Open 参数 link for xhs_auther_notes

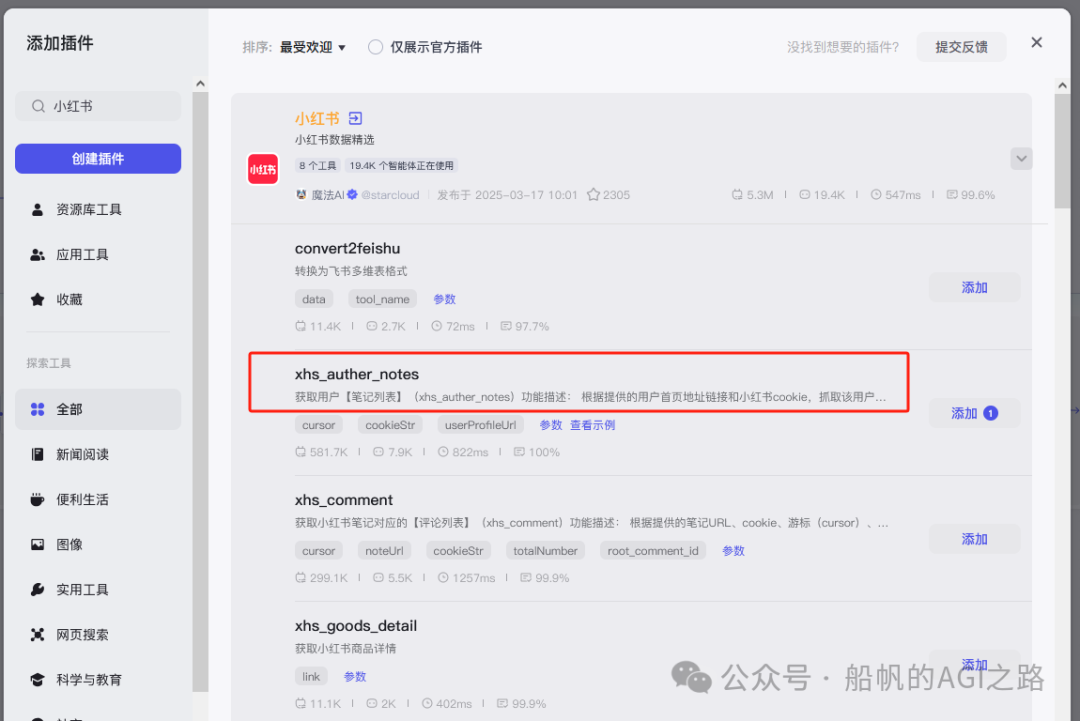click(x=550, y=425)
